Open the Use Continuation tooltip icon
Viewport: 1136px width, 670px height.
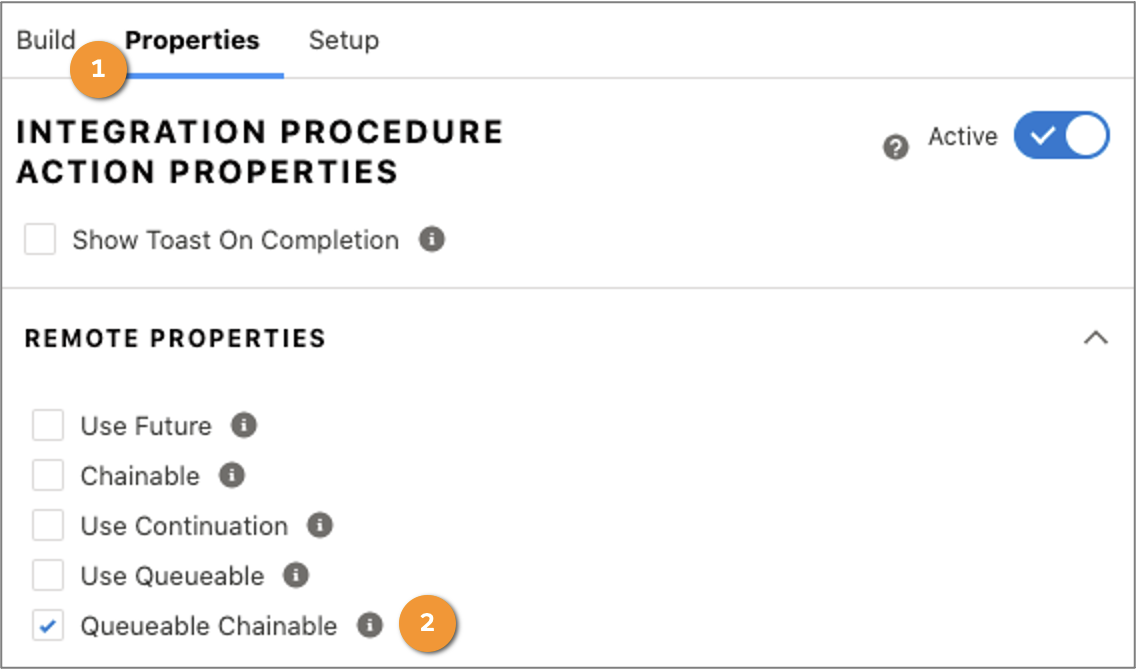click(x=319, y=526)
